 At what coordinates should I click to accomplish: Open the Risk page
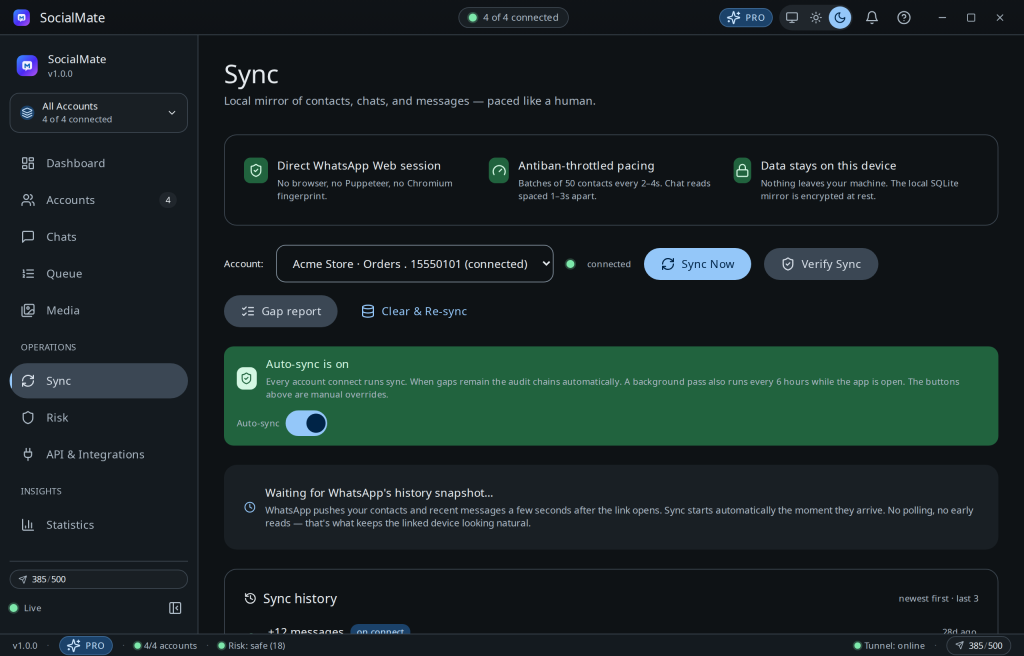(x=99, y=418)
